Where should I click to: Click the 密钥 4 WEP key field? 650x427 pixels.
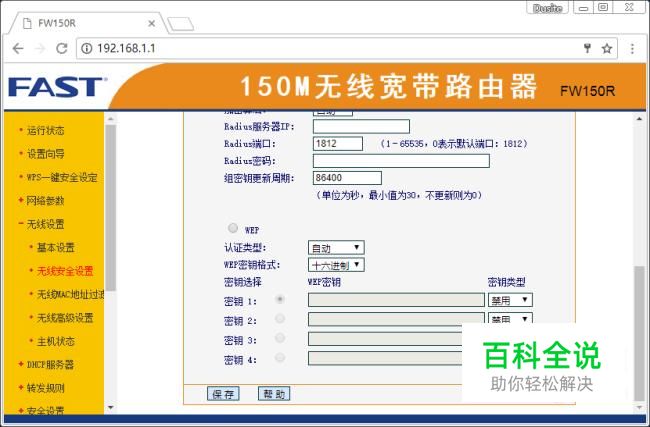click(x=385, y=358)
